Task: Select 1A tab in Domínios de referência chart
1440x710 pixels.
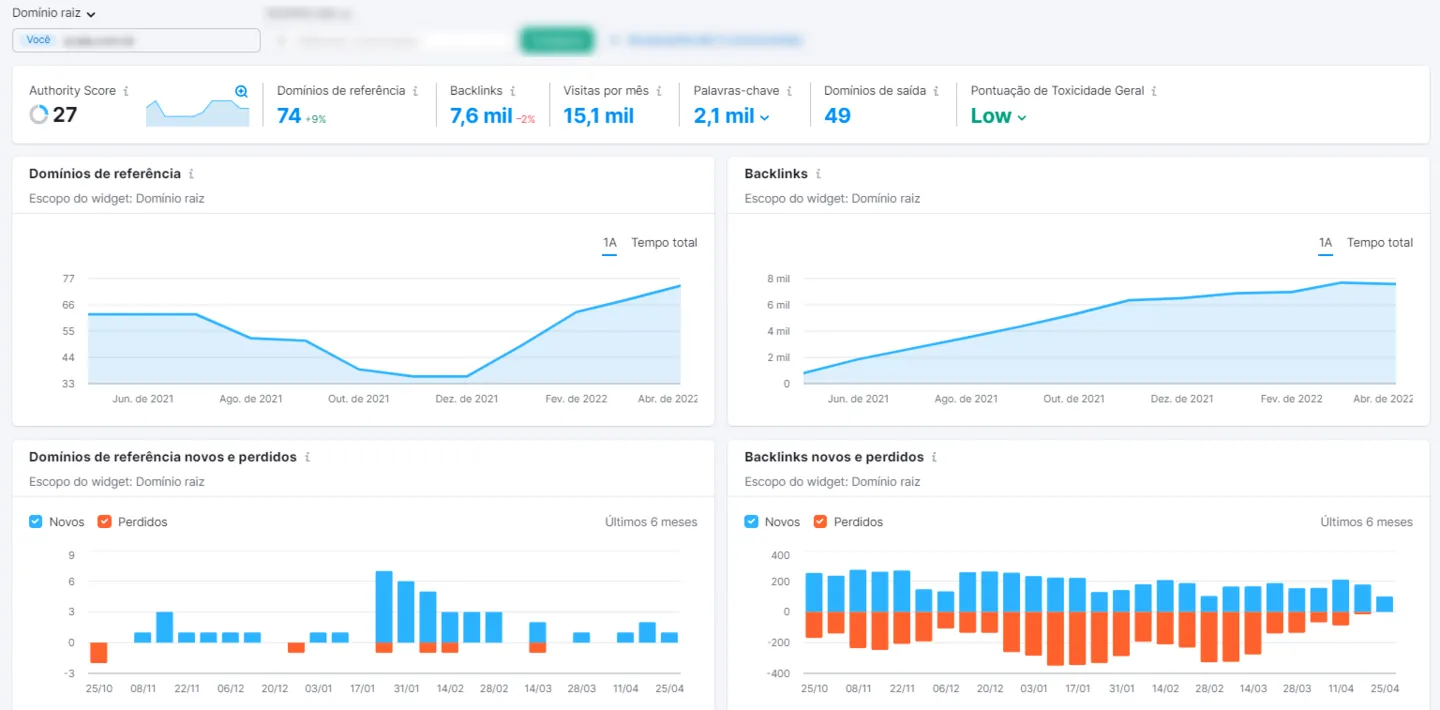Action: coord(610,243)
